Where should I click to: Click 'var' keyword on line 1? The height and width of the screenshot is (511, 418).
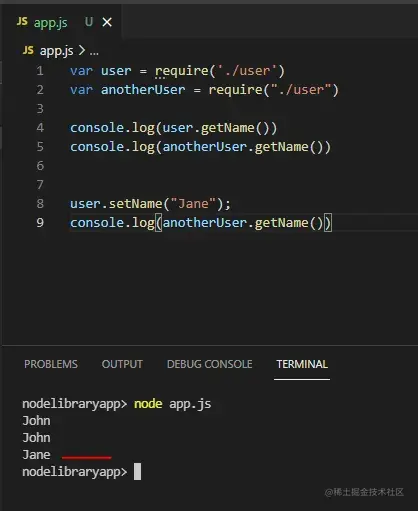click(81, 71)
